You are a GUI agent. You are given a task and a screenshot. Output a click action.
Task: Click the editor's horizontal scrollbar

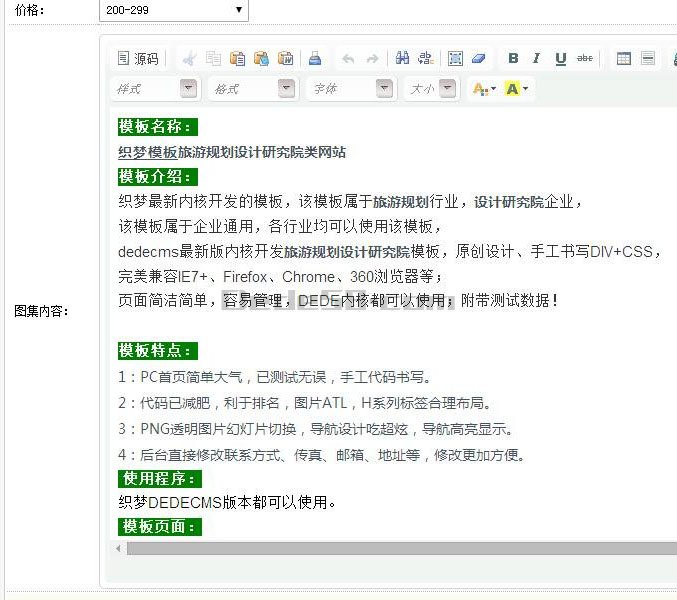[400, 549]
